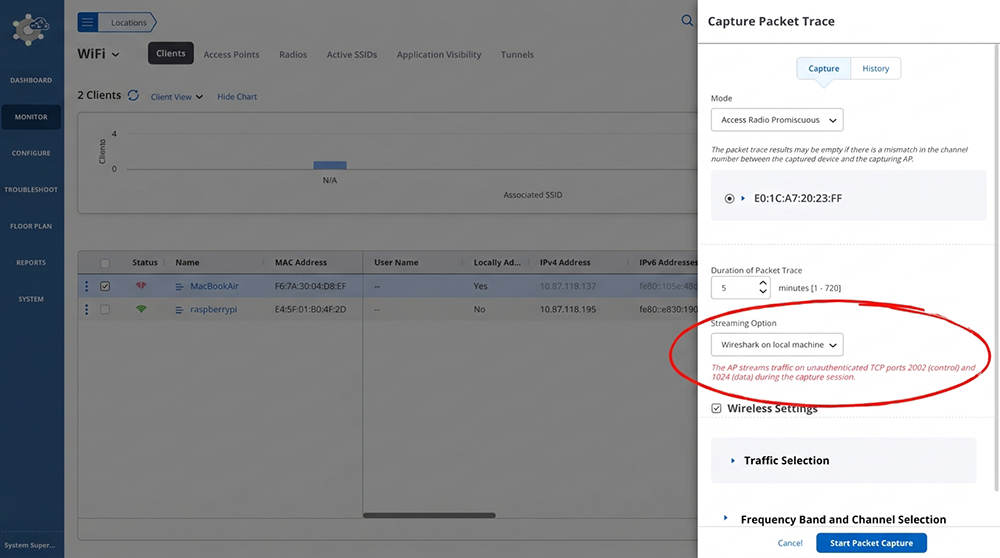1000x558 pixels.
Task: Open the hamburger menu beside Locations
Action: [87, 22]
